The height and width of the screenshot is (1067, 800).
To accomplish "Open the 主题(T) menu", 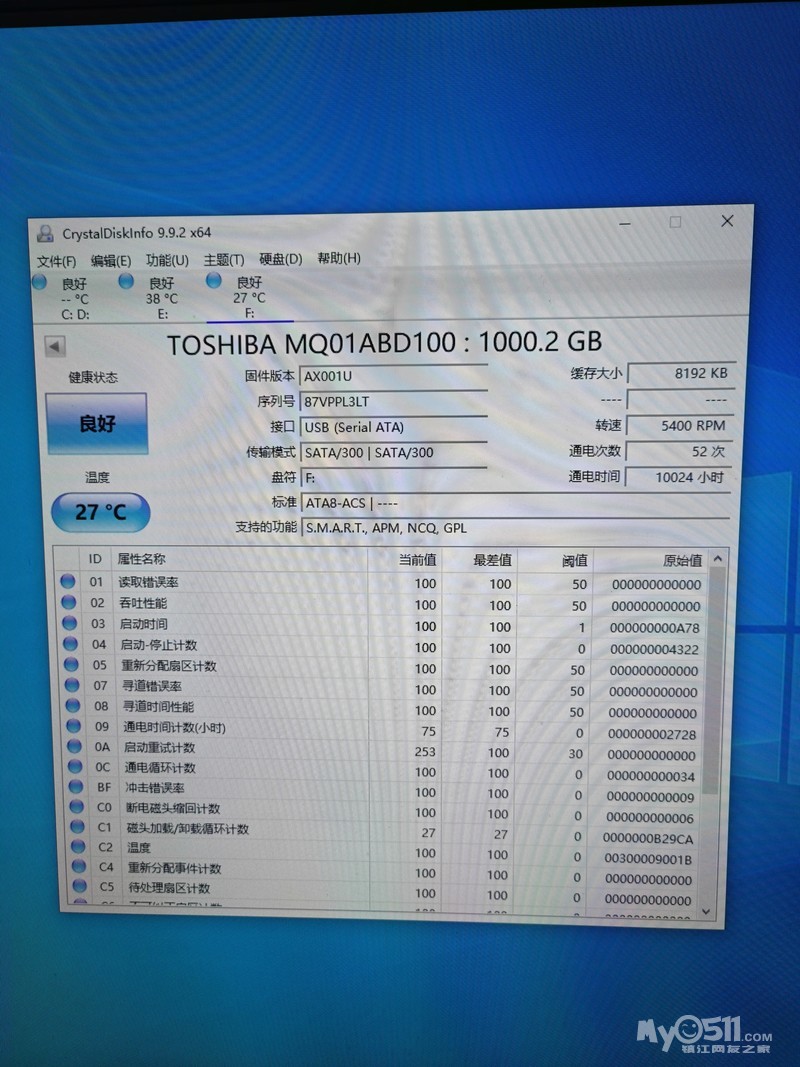I will click(x=224, y=260).
